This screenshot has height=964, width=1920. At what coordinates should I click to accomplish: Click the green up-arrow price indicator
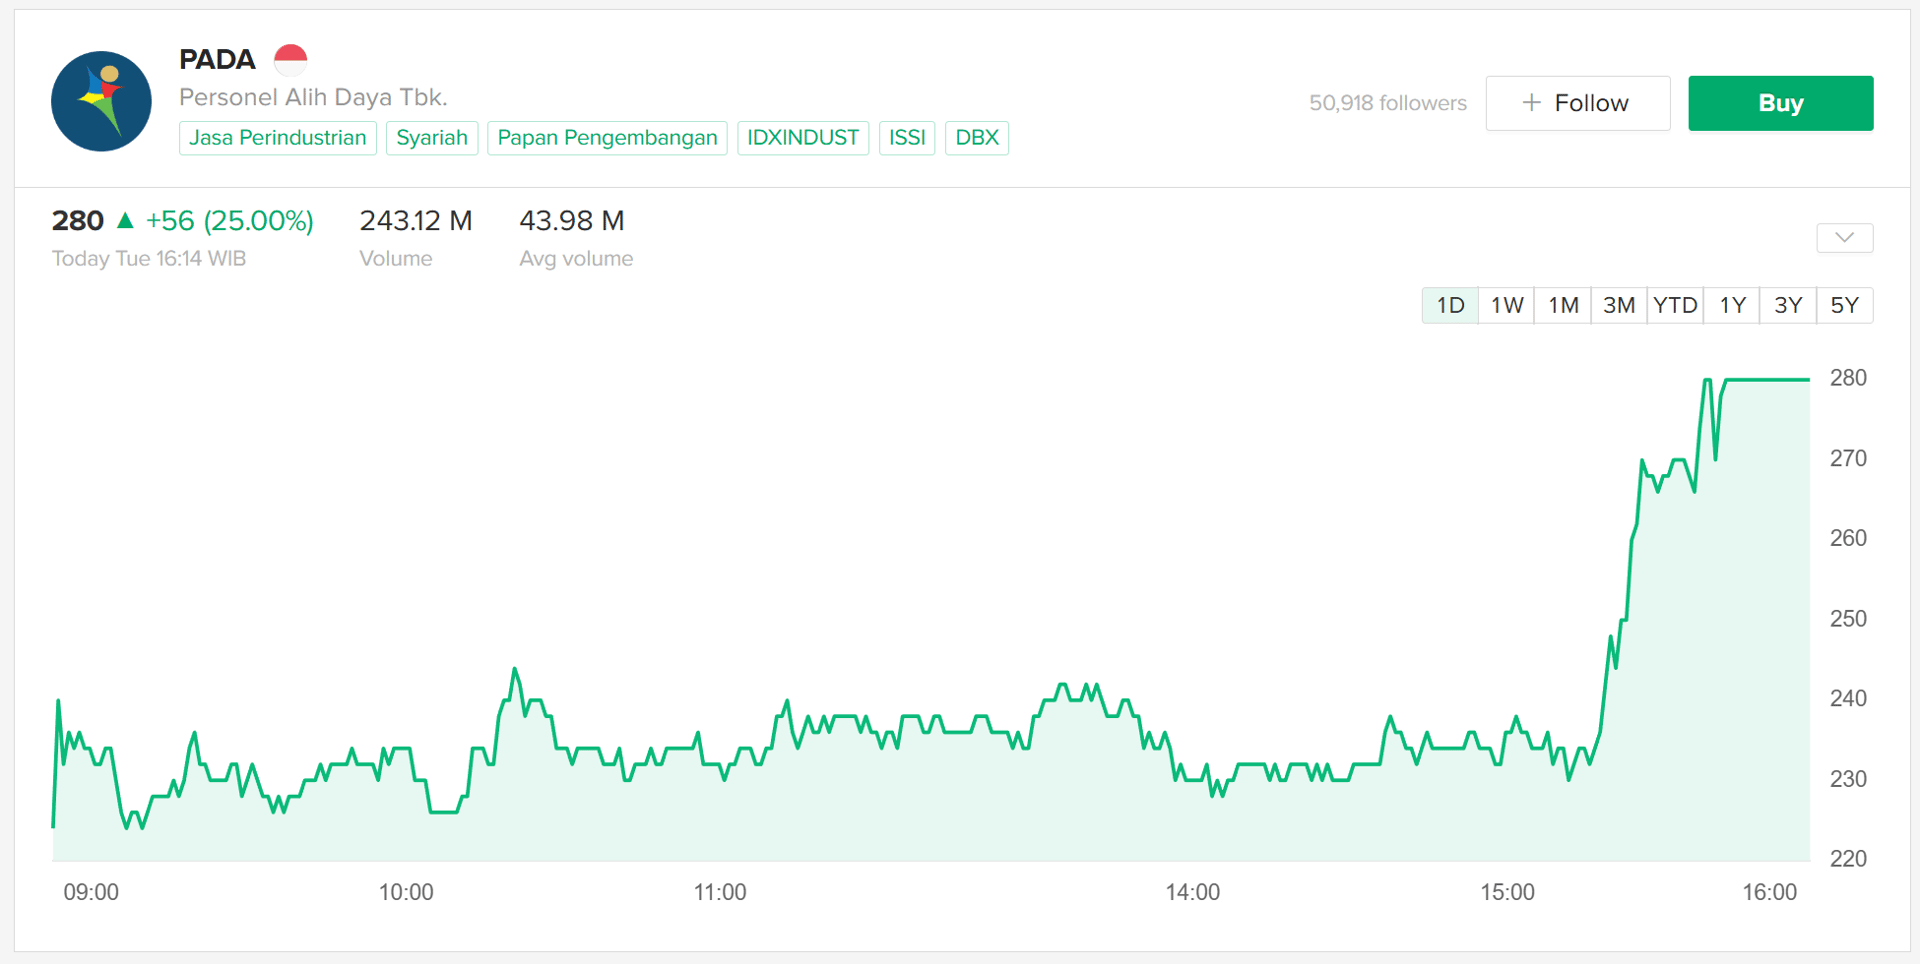[125, 220]
